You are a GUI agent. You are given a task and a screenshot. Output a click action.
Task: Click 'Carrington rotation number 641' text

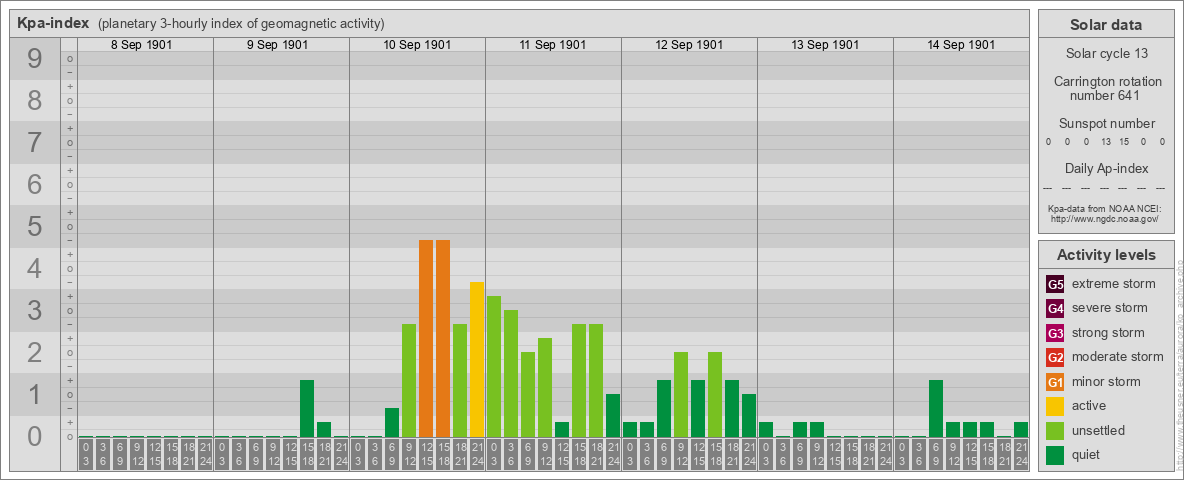point(1106,88)
